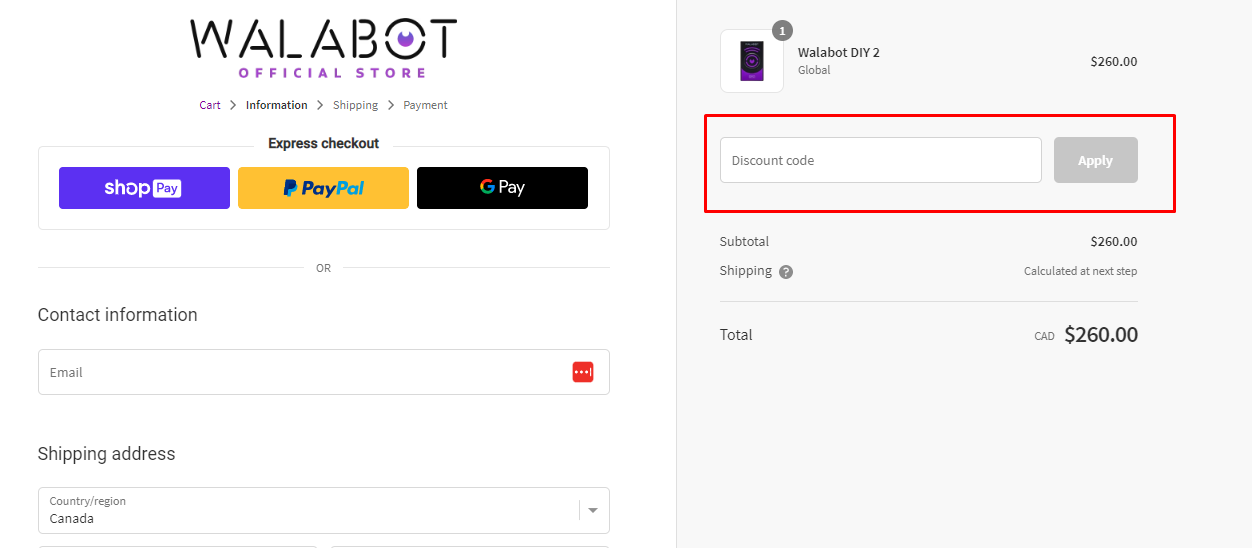Click the Contact information heading
The height and width of the screenshot is (548, 1252).
117,315
